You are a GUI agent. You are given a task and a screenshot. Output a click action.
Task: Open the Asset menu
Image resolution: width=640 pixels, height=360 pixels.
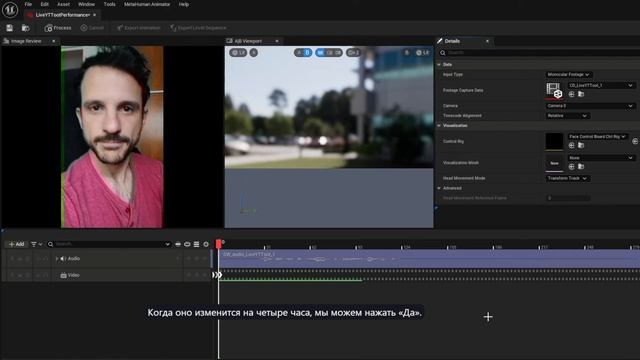[63, 4]
